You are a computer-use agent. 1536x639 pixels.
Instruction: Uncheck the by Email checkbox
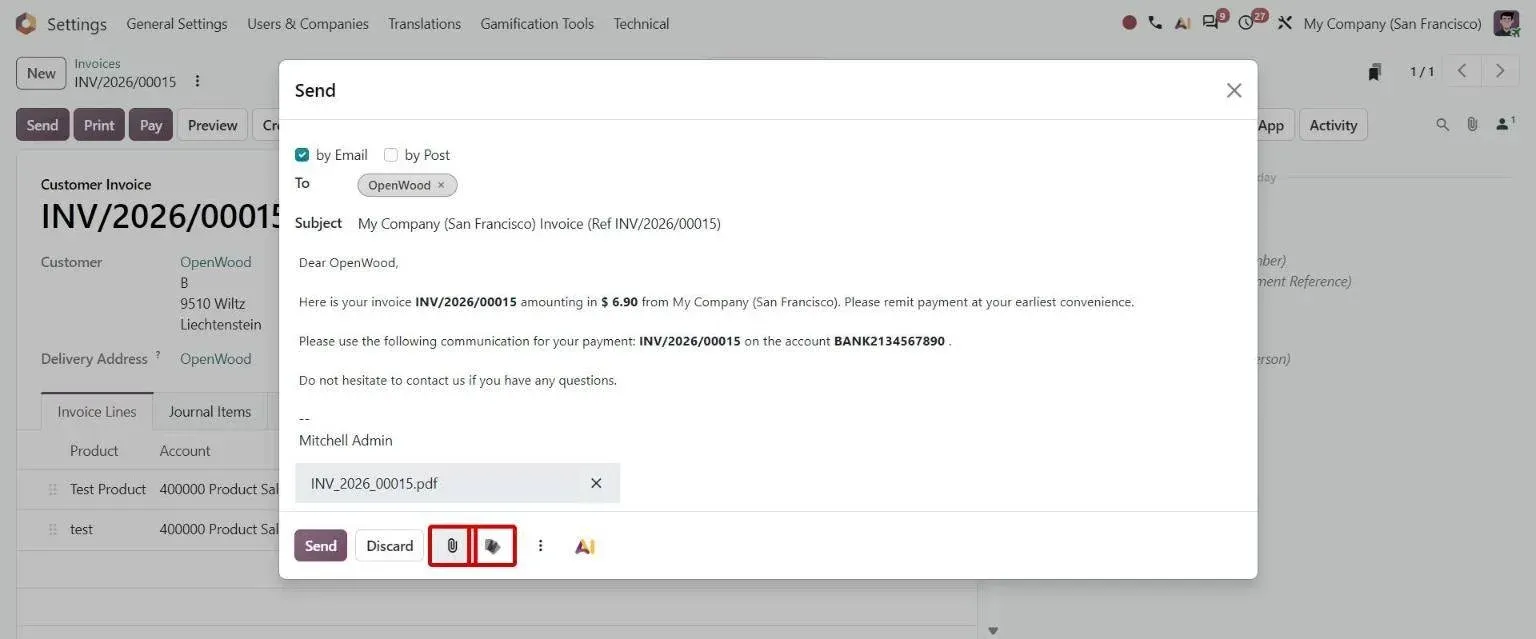click(x=302, y=155)
